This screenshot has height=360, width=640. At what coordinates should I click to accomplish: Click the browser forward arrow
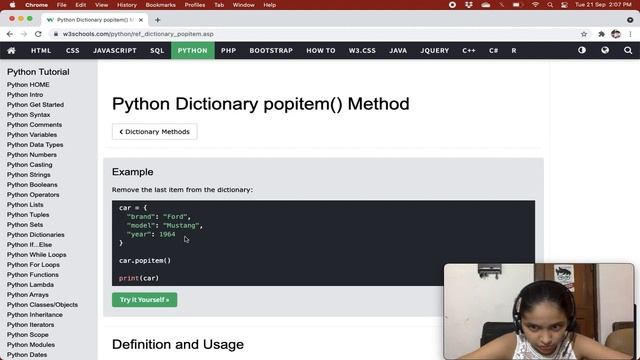click(24, 34)
